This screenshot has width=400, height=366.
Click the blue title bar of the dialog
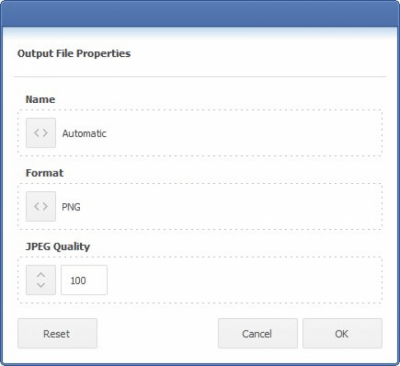pyautogui.click(x=200, y=14)
